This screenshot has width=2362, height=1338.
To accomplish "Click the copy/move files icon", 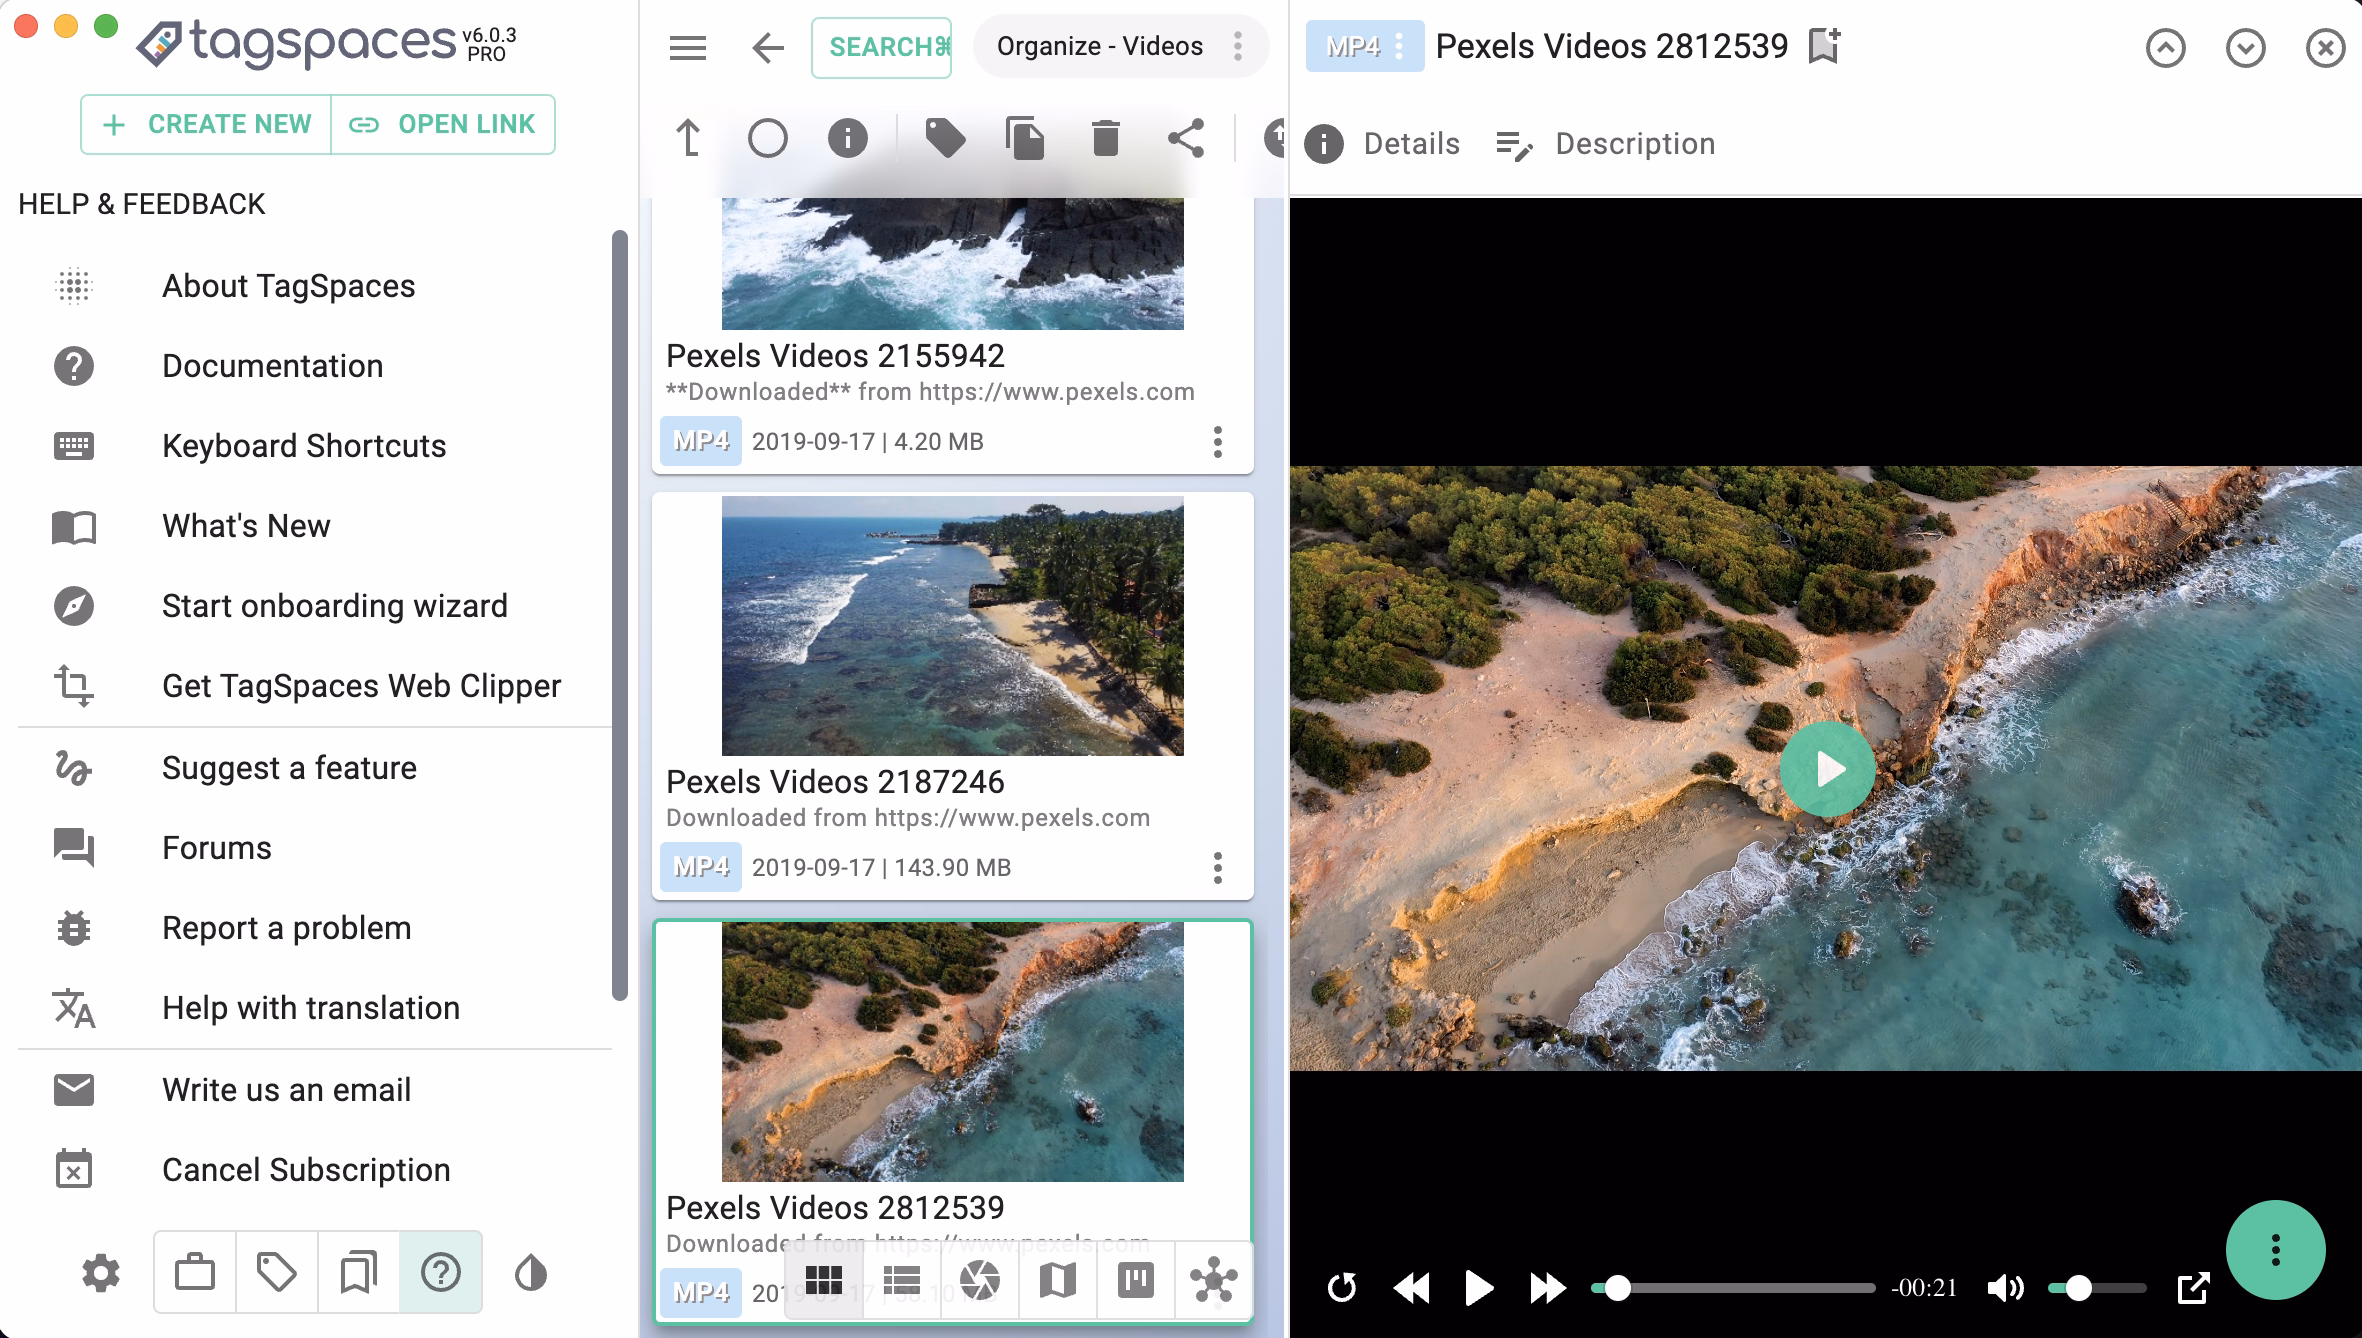I will point(1025,138).
